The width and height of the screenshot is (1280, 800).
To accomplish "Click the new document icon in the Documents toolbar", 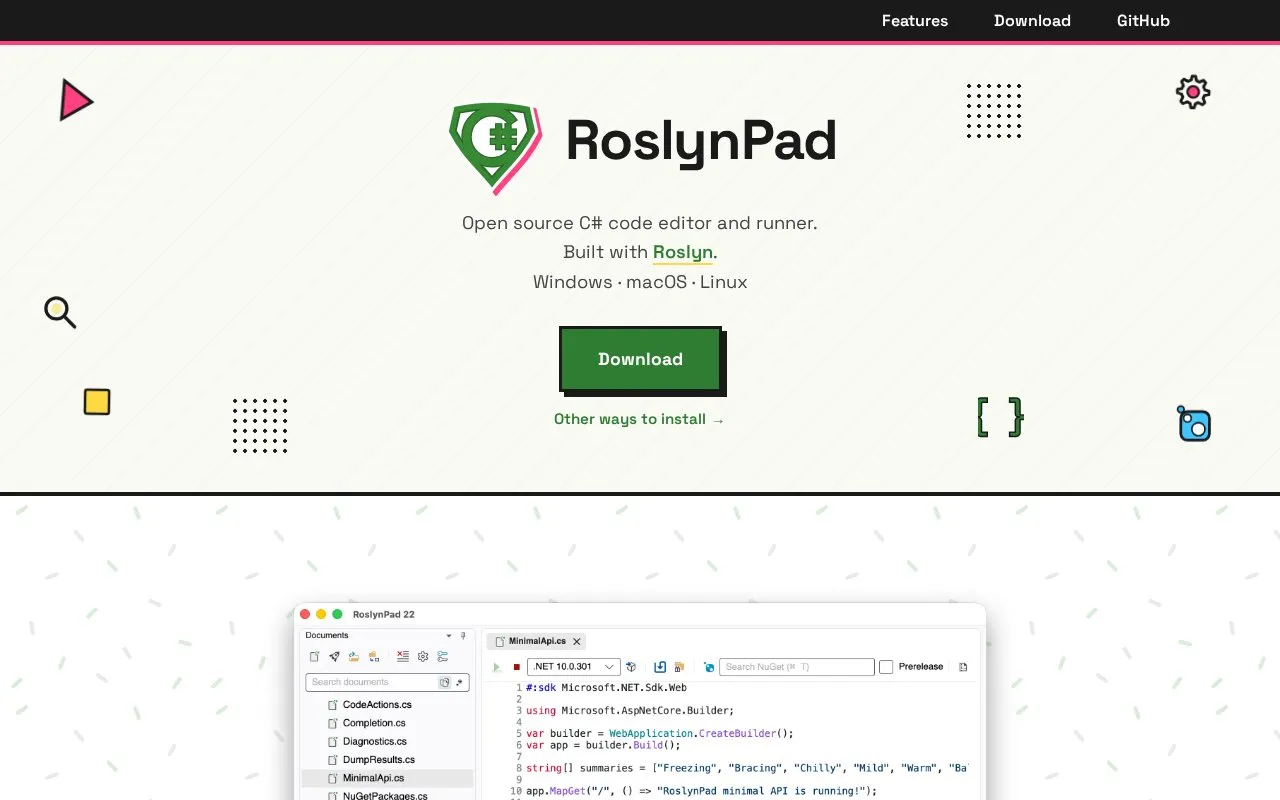I will 314,657.
